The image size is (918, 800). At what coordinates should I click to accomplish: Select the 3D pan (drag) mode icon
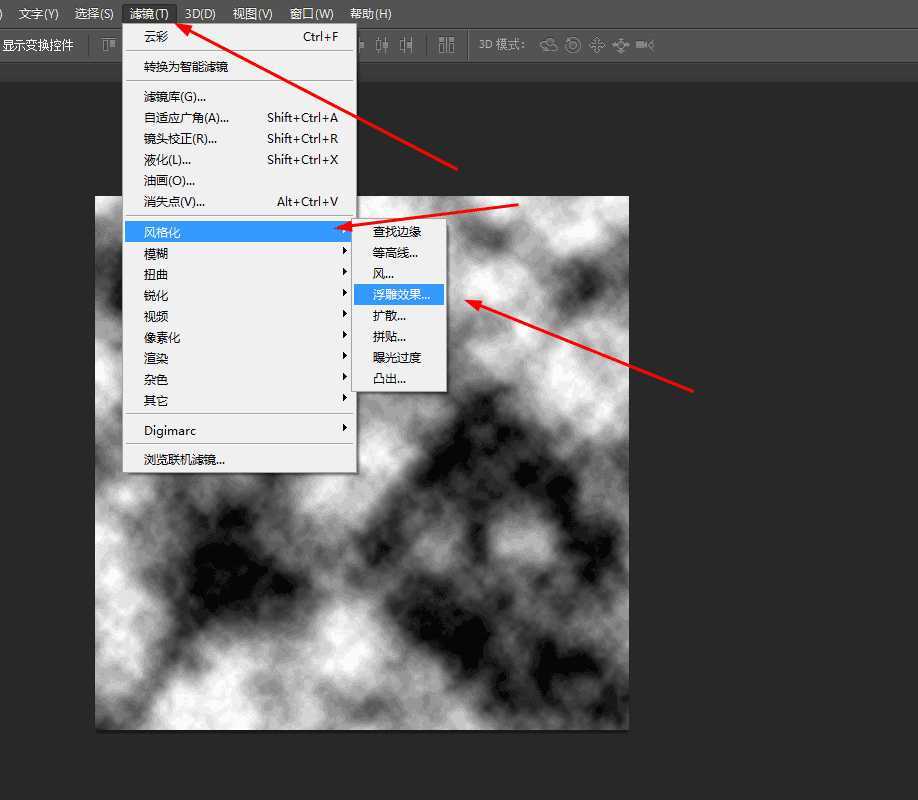point(597,45)
